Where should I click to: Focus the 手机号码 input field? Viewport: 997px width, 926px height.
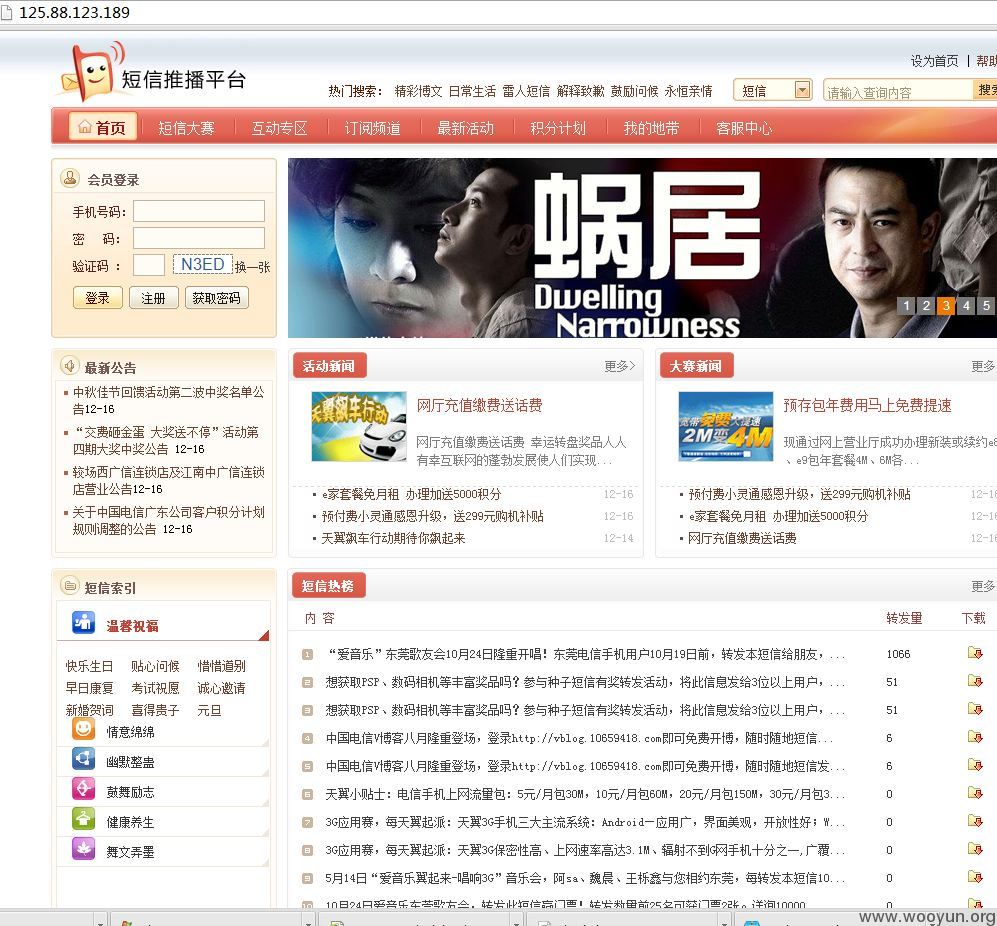198,211
